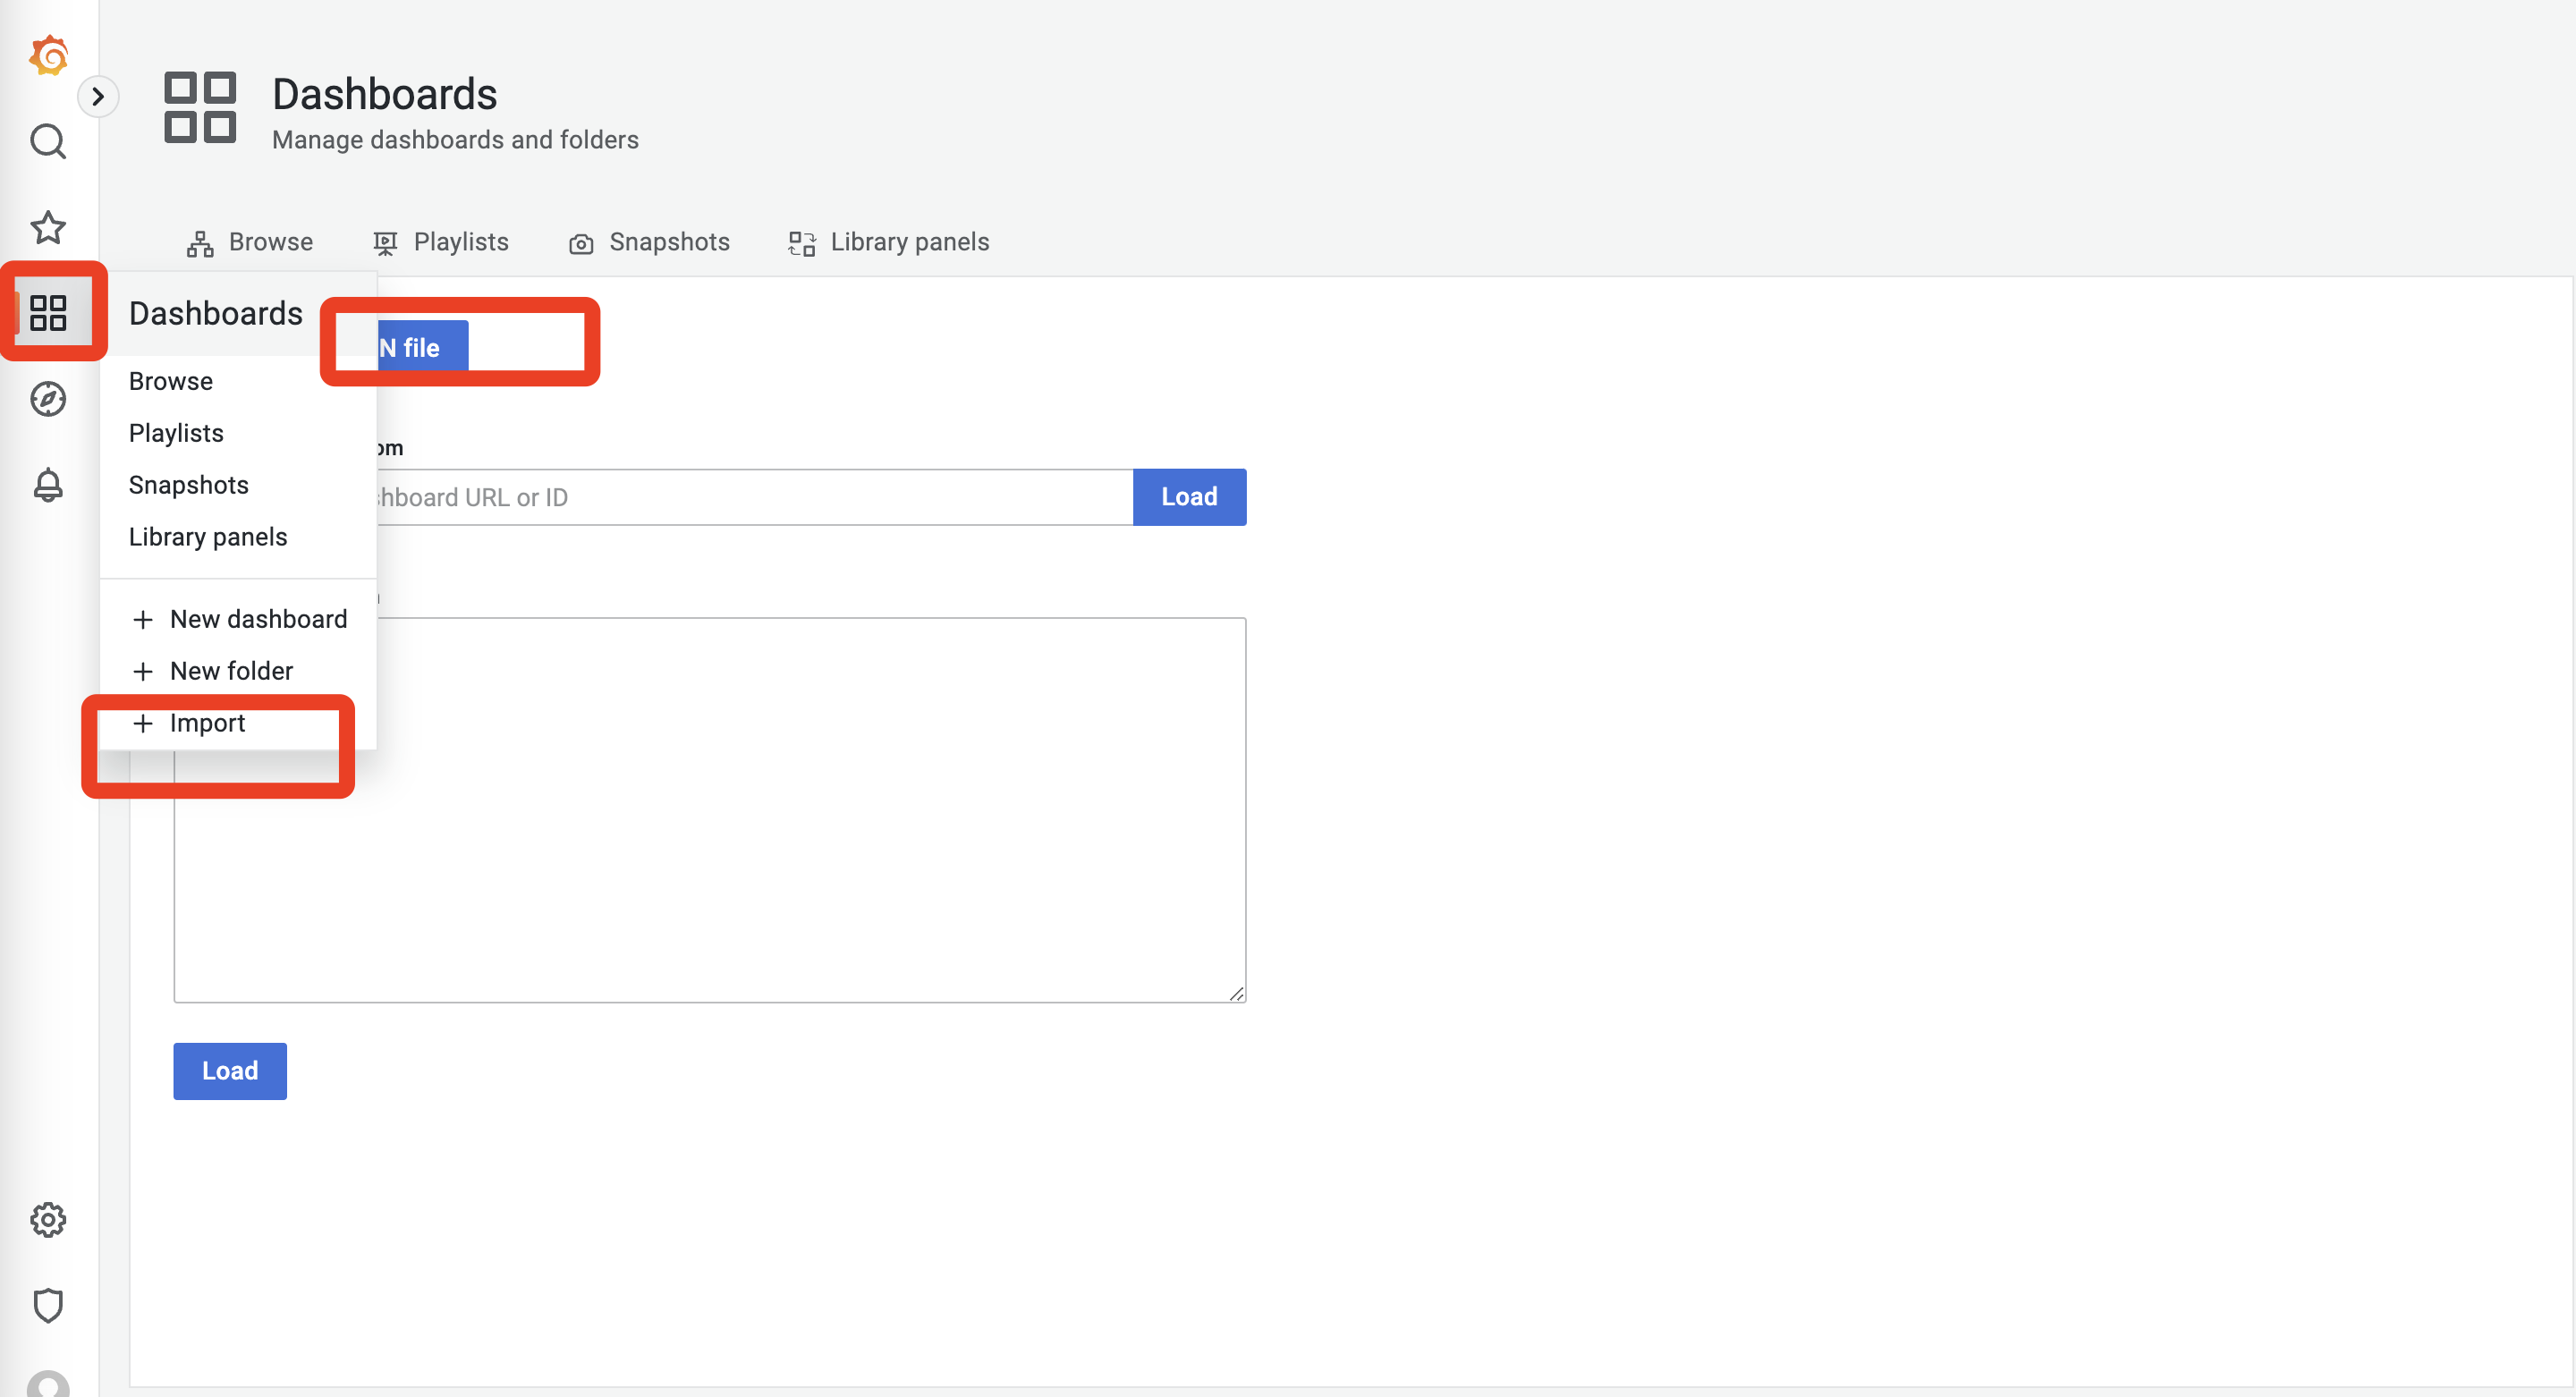This screenshot has width=2576, height=1397.
Task: Click the Dashboards heading in flyout menu
Action: click(216, 314)
